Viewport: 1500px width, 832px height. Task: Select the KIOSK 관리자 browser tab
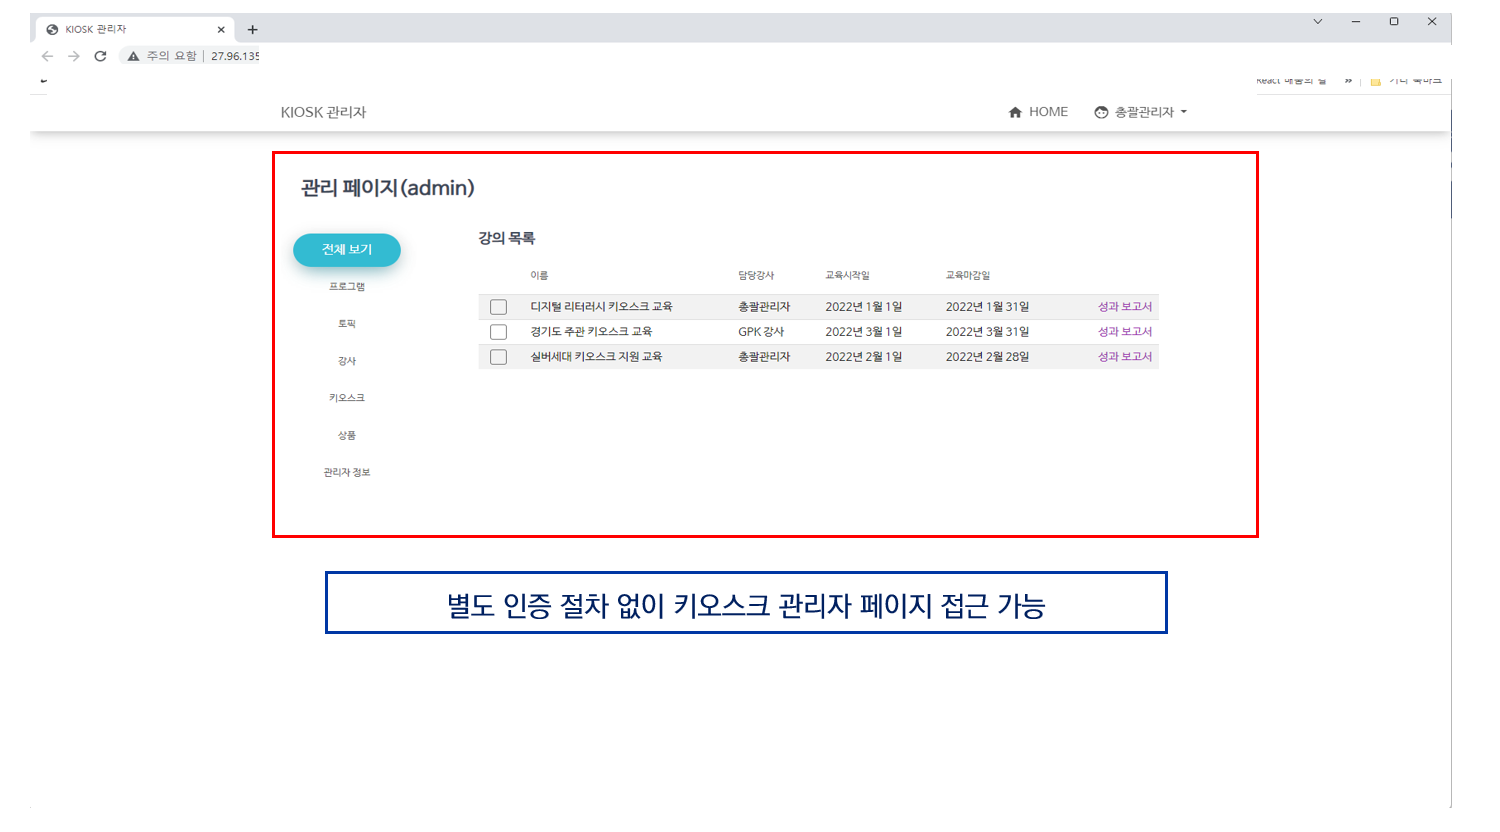pos(135,29)
